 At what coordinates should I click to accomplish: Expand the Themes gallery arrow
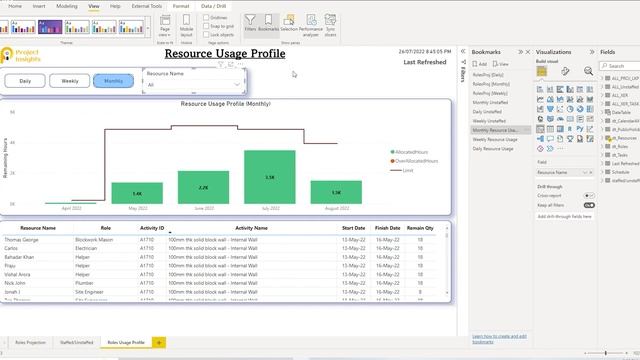[148, 29]
